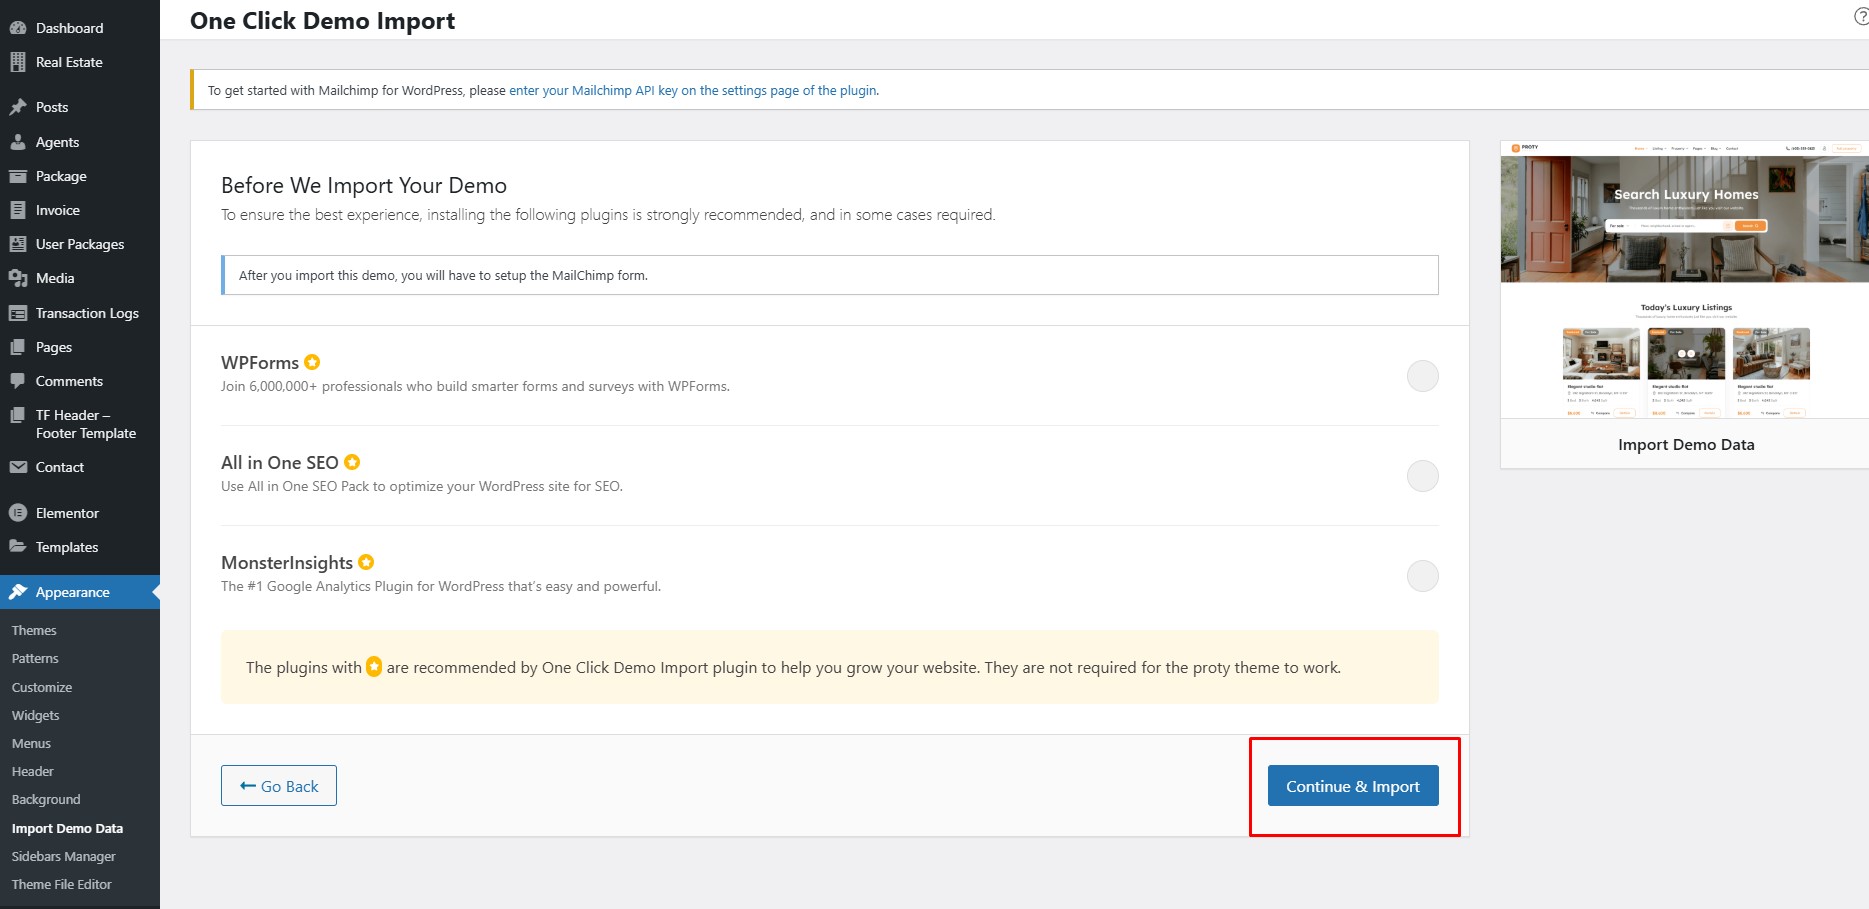The image size is (1869, 909).
Task: Click the Continue & Import button
Action: (1353, 786)
